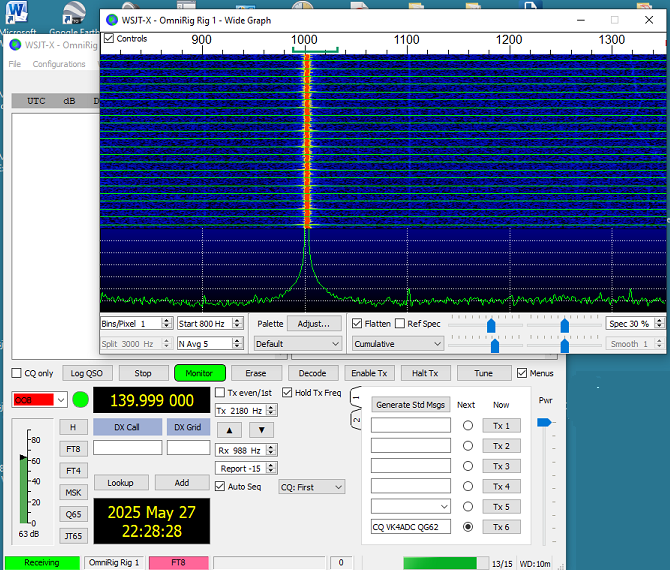The image size is (670, 570).
Task: Click the Add button
Action: 182,482
